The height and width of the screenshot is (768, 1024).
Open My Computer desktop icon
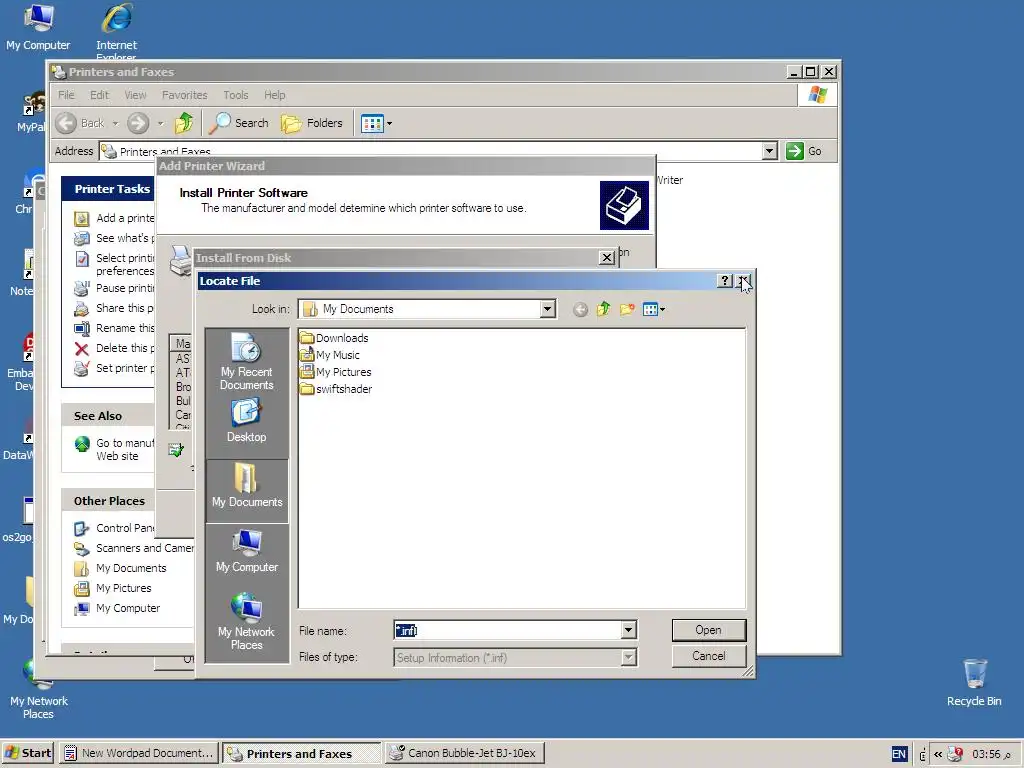(x=38, y=27)
